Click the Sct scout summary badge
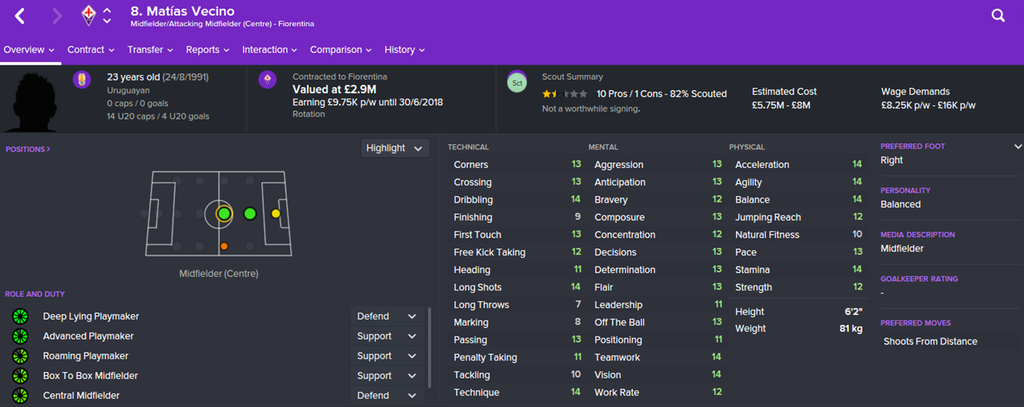Image resolution: width=1024 pixels, height=407 pixels. pyautogui.click(x=517, y=82)
